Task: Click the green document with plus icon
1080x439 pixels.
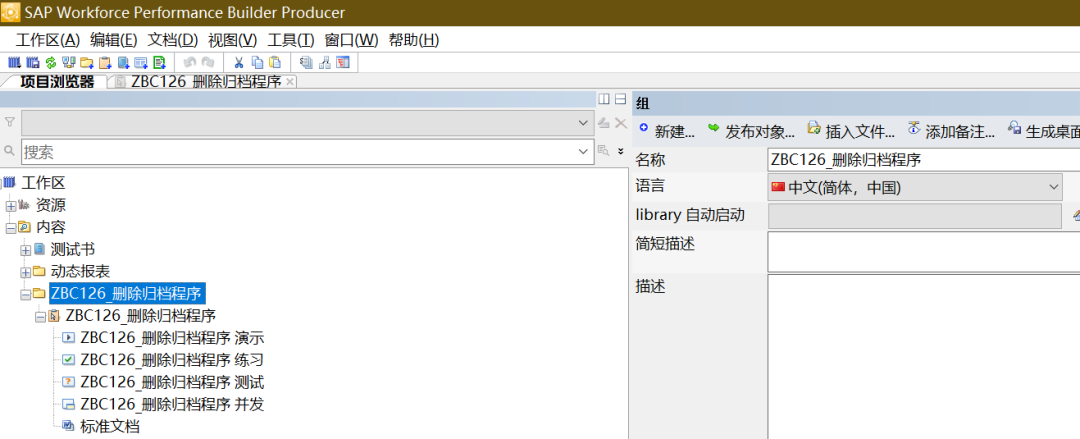Action: (x=160, y=63)
